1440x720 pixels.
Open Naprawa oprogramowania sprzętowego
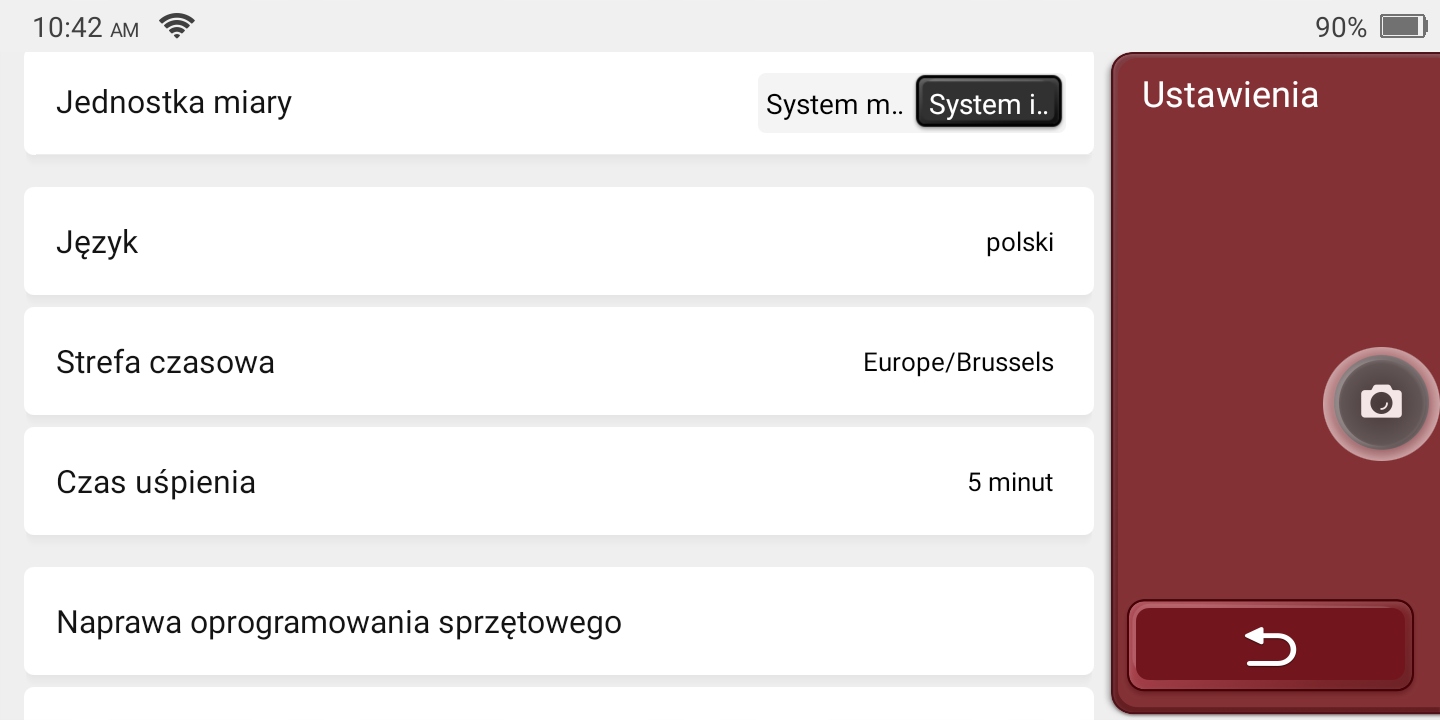point(558,622)
